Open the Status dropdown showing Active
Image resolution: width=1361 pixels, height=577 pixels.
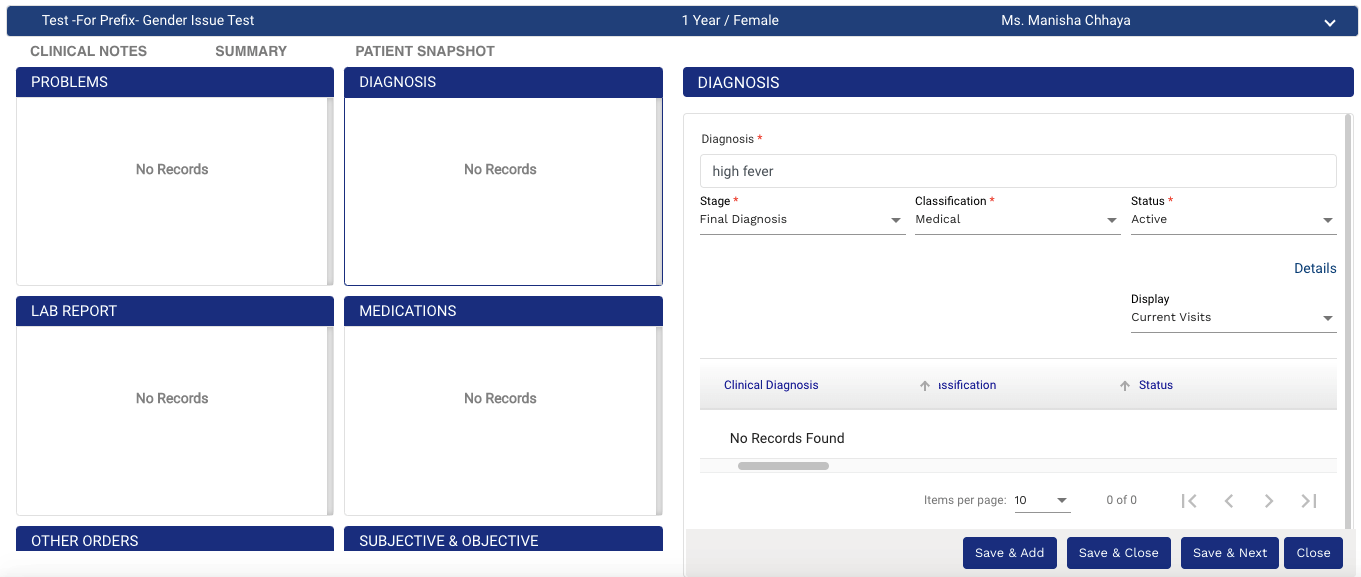(x=1233, y=220)
